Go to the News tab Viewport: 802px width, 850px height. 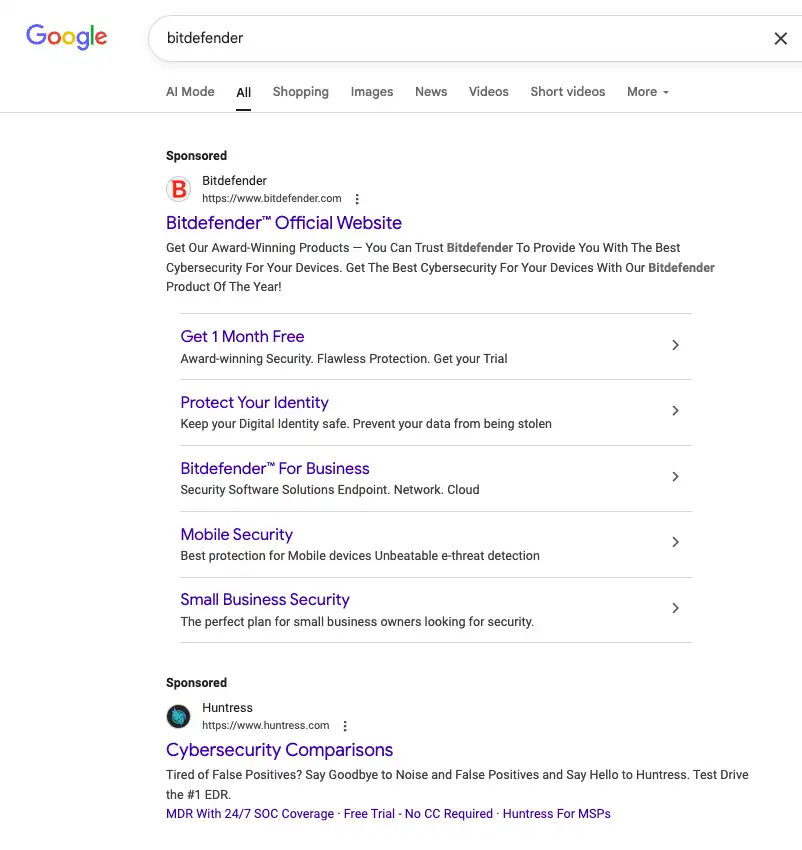click(431, 92)
